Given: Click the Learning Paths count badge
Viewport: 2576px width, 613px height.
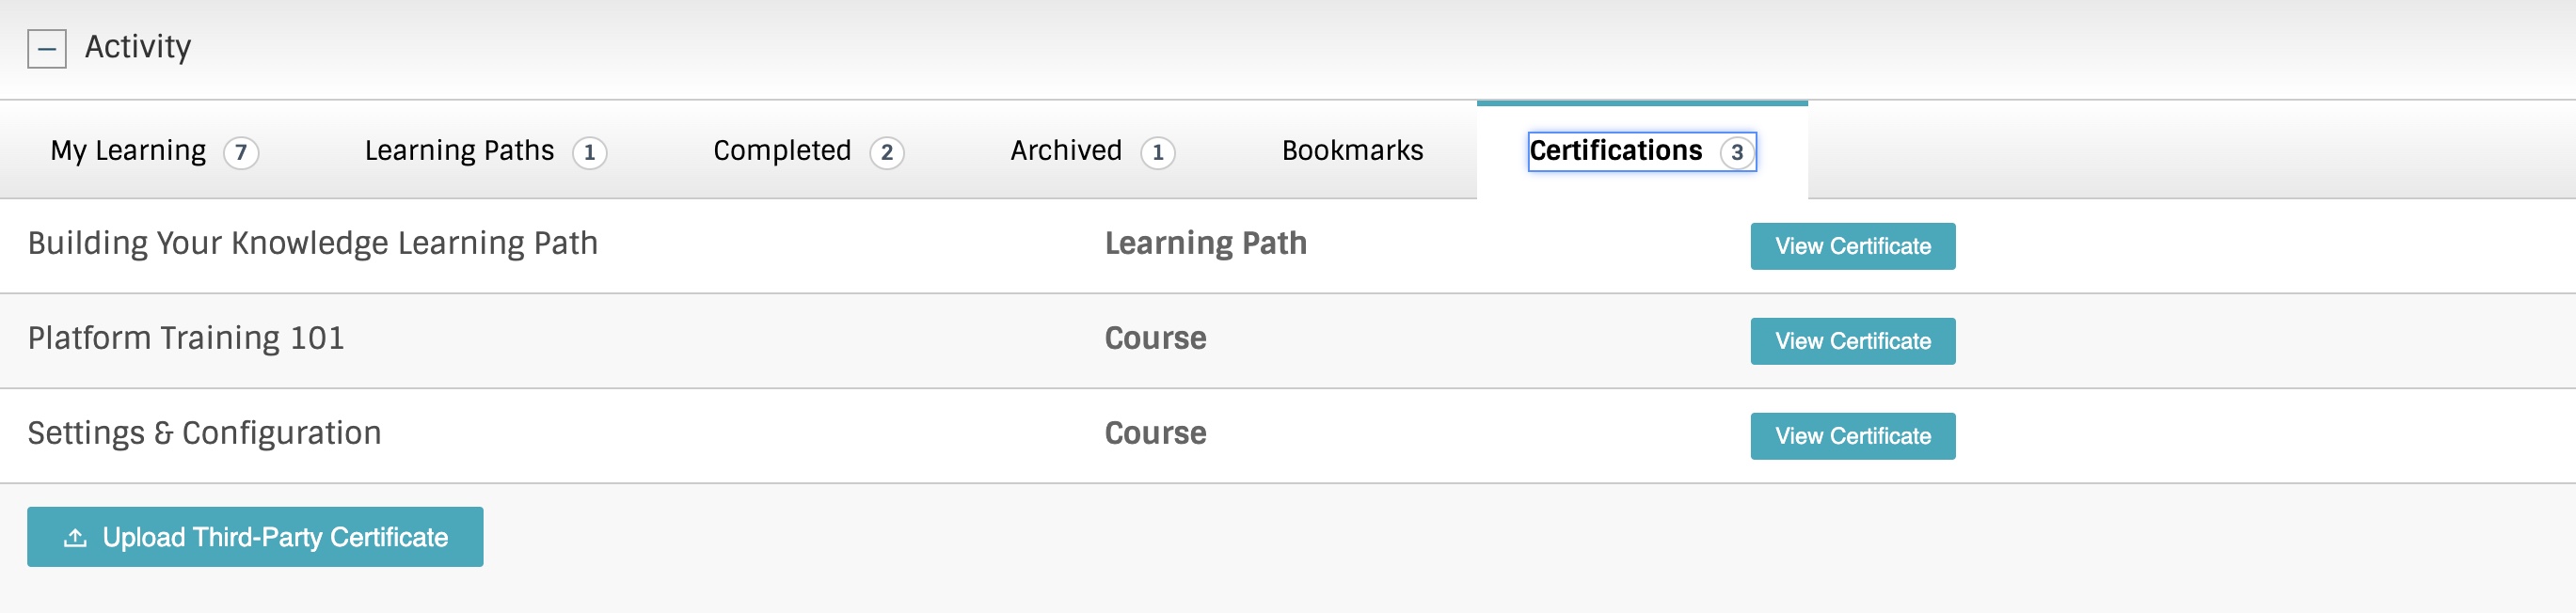Looking at the screenshot, I should coord(589,153).
